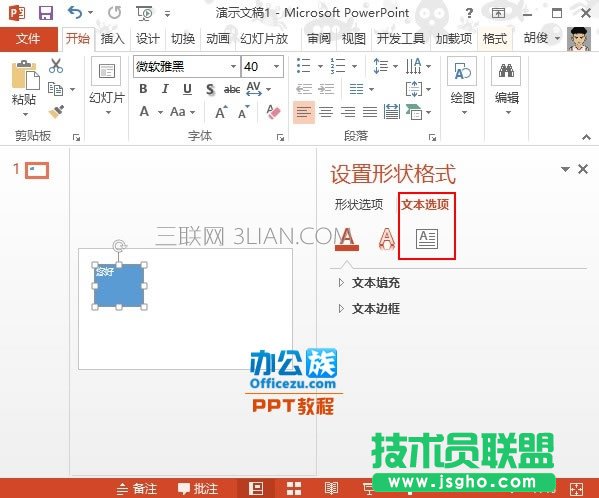Open align text vertical options
The width and height of the screenshot is (599, 498).
click(418, 89)
